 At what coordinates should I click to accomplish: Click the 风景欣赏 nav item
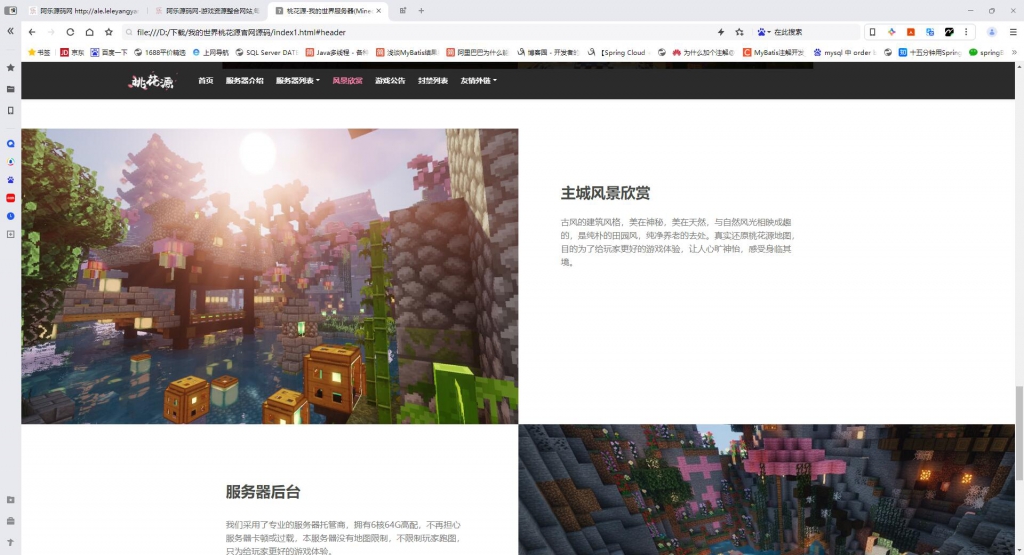[x=347, y=81]
